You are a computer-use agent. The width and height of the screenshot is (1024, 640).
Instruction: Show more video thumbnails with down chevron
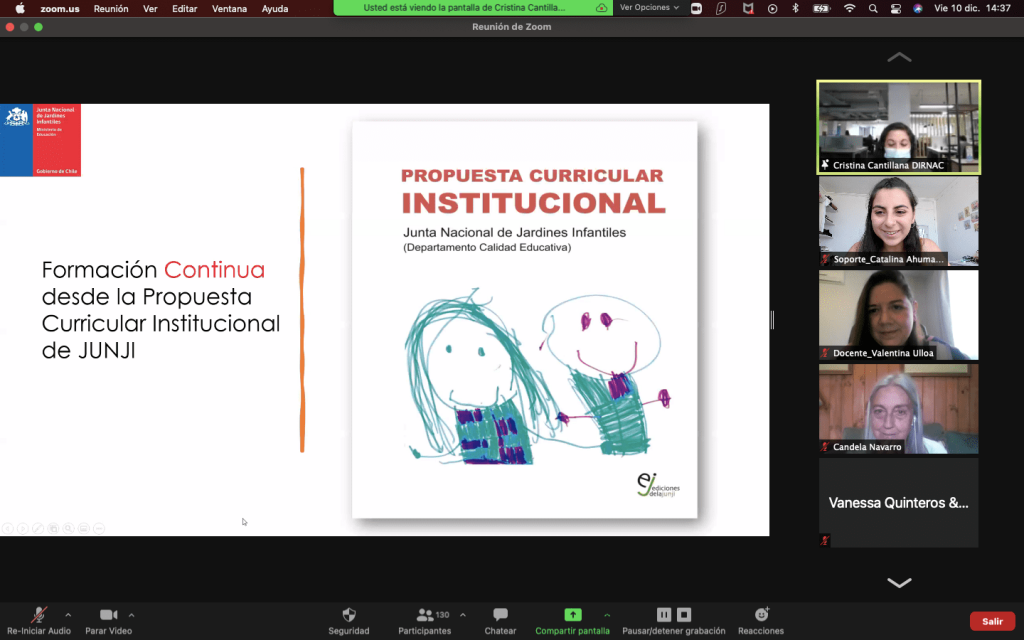[x=899, y=583]
